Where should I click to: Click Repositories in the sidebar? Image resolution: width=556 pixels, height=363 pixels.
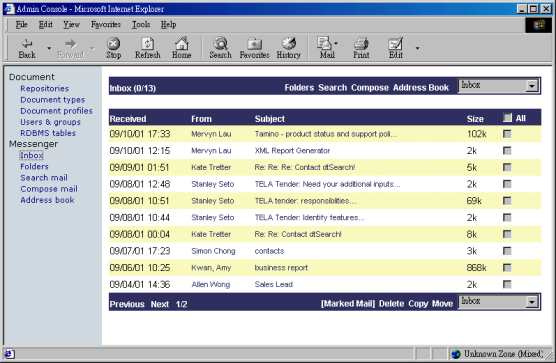tap(45, 89)
